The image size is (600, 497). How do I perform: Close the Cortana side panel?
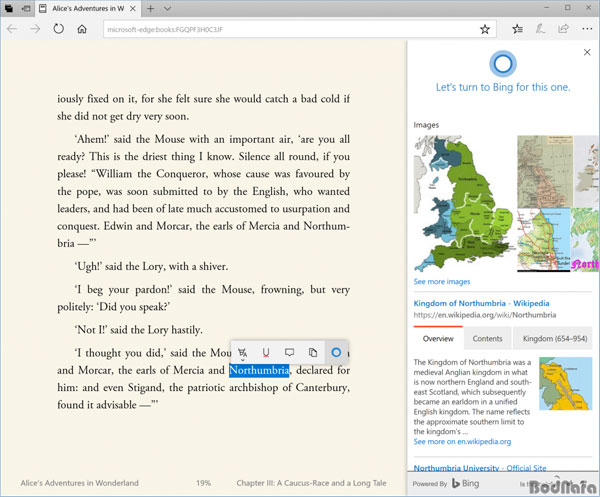tap(587, 52)
